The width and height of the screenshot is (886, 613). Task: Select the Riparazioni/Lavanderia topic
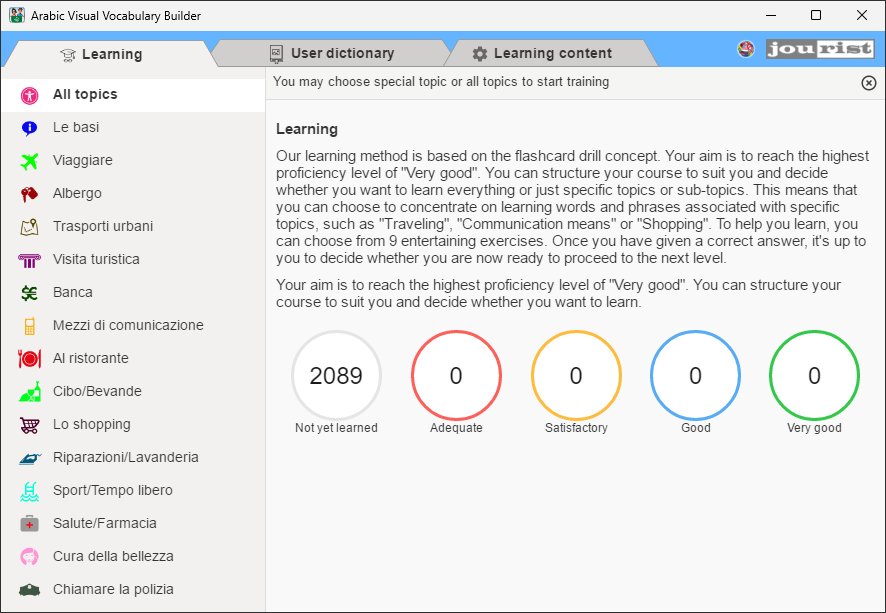point(133,458)
